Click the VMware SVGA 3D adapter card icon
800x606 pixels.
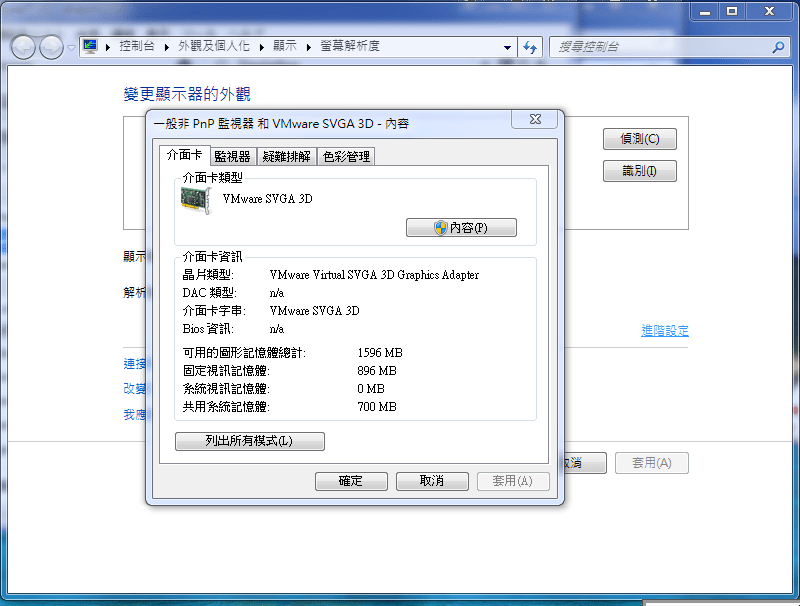click(196, 200)
